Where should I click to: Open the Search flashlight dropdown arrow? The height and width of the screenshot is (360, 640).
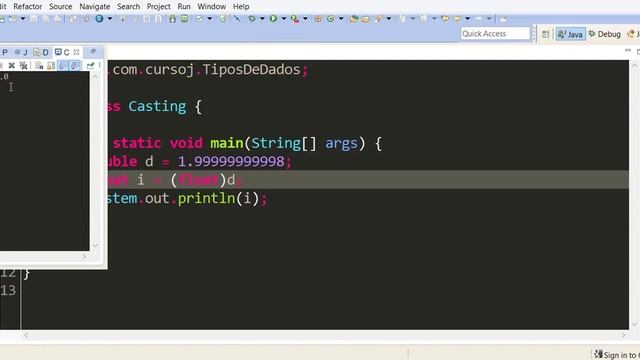(x=389, y=18)
